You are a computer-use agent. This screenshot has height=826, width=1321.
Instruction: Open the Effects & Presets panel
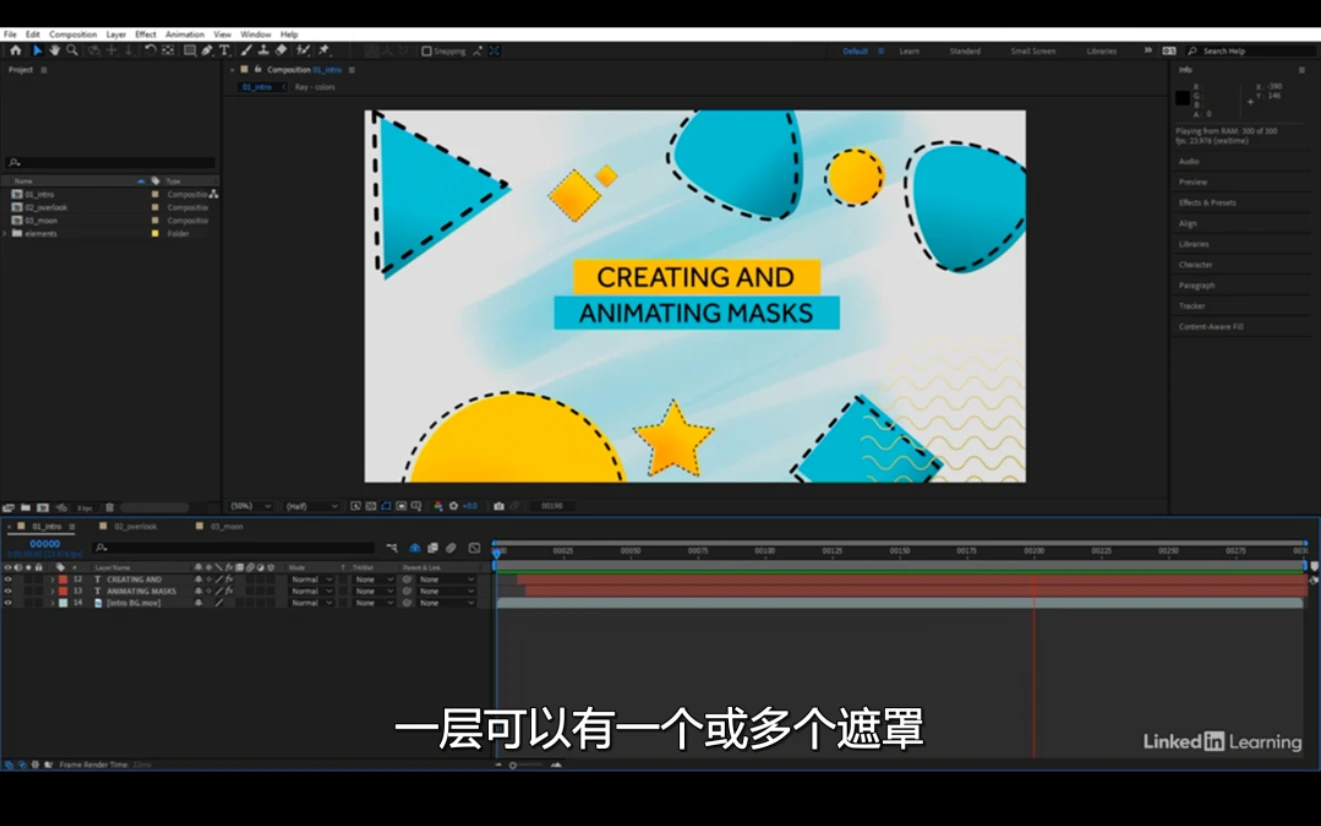point(1207,203)
